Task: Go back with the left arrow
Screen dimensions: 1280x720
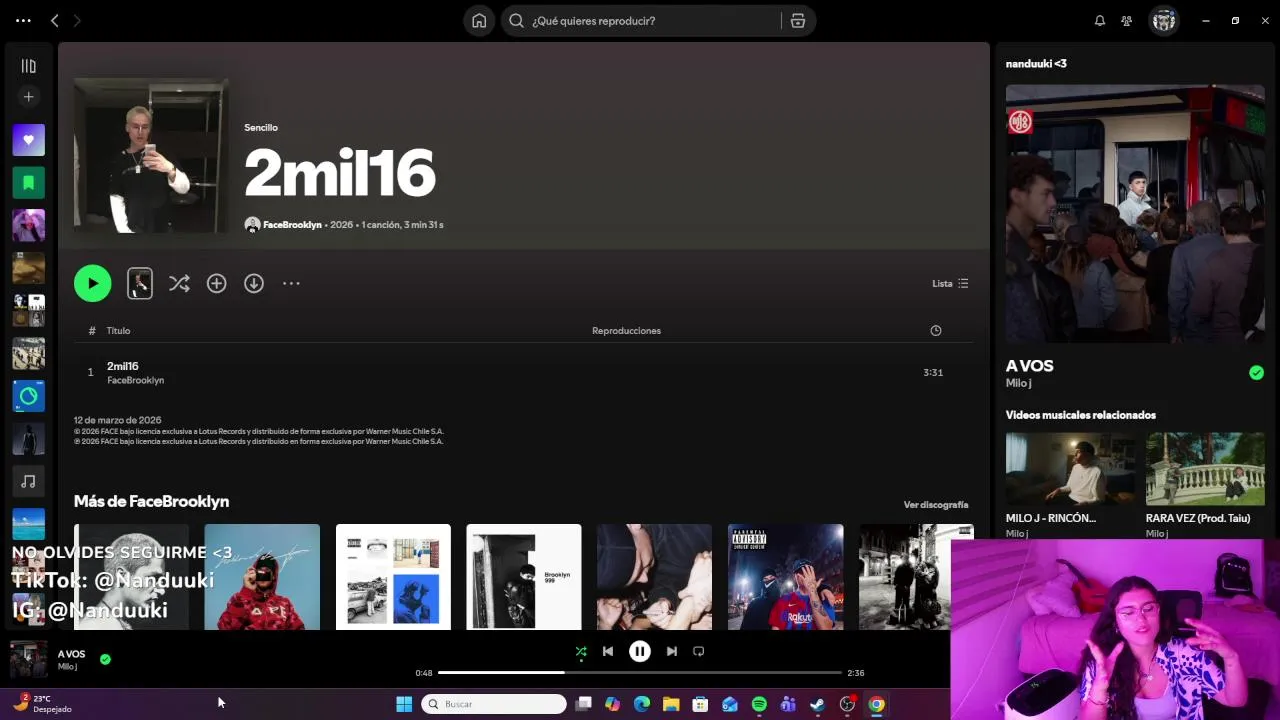Action: [x=55, y=20]
